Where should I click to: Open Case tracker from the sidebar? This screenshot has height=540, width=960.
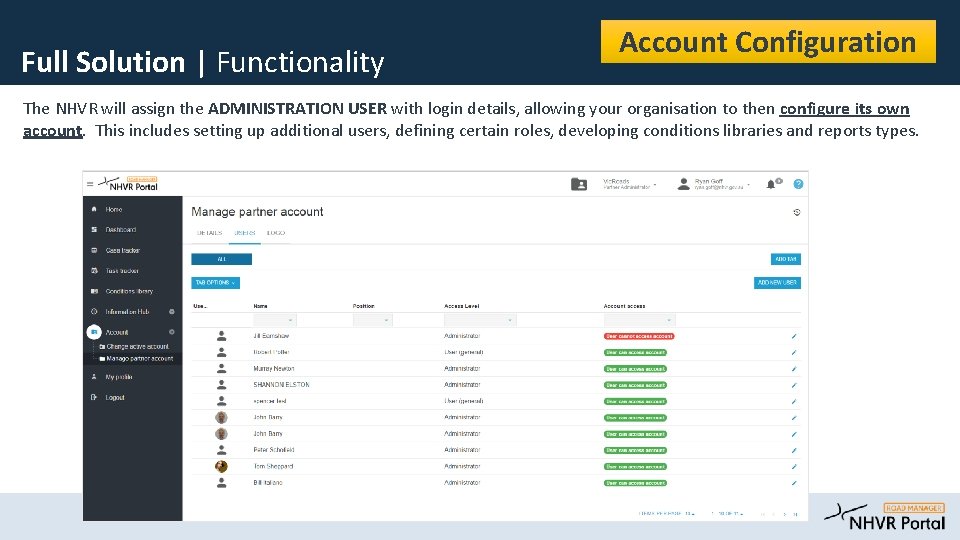[x=122, y=250]
